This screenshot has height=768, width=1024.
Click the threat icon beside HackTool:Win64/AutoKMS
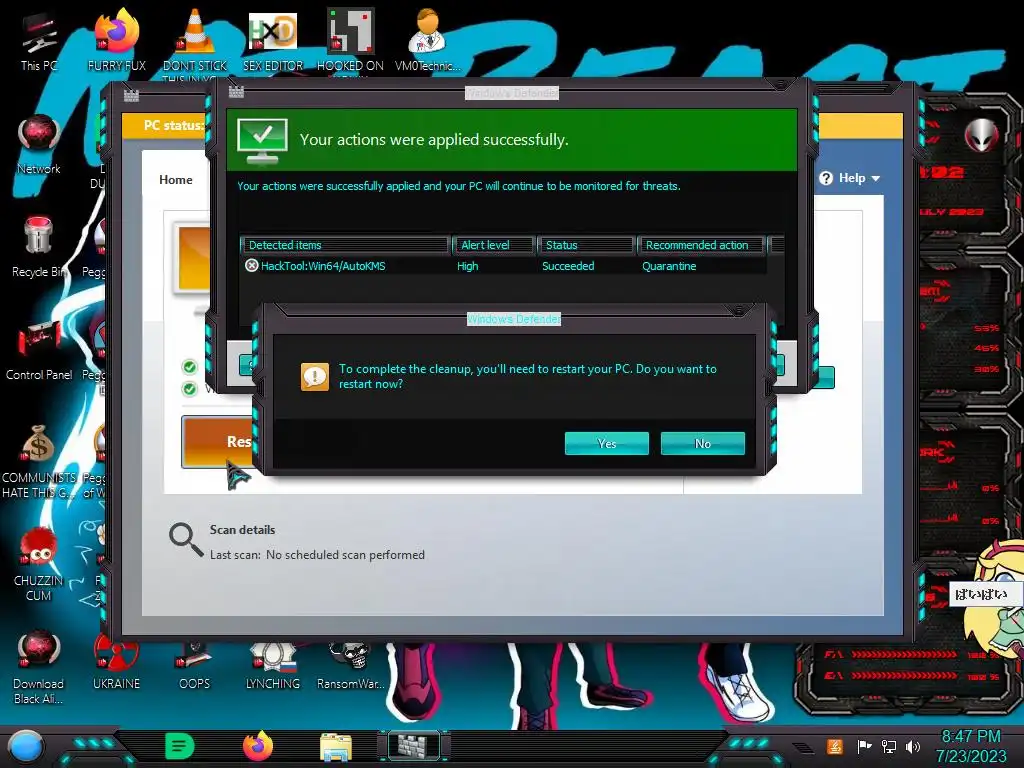pyautogui.click(x=251, y=266)
